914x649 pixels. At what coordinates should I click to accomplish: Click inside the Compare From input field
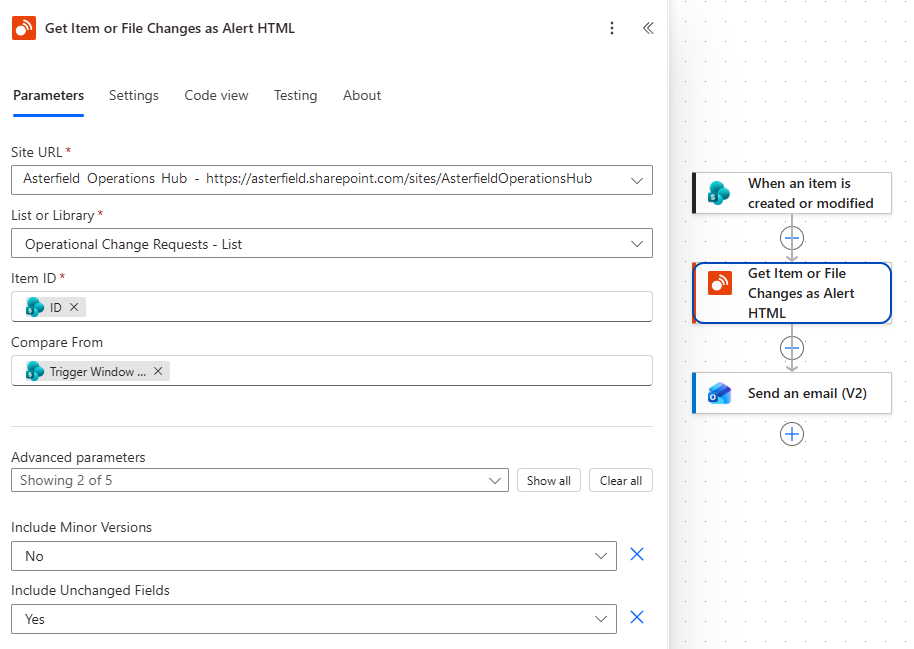[332, 371]
